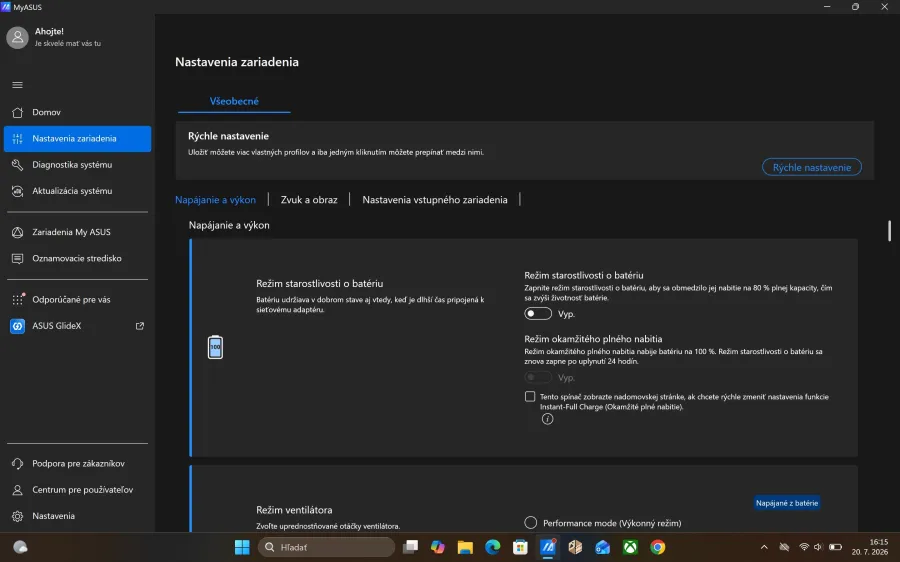
Task: Click battery icon in system tray
Action: [x=836, y=547]
